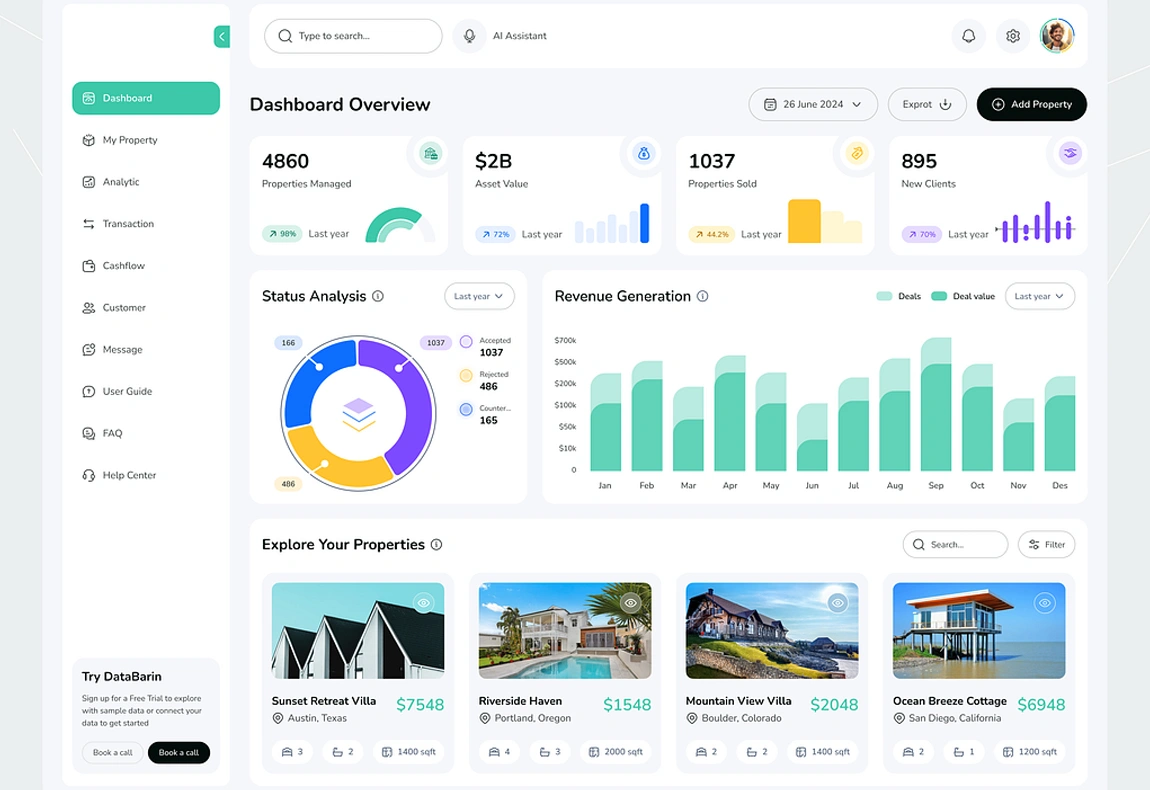Open settings via the gear icon
This screenshot has height=790, width=1150.
coord(1013,36)
